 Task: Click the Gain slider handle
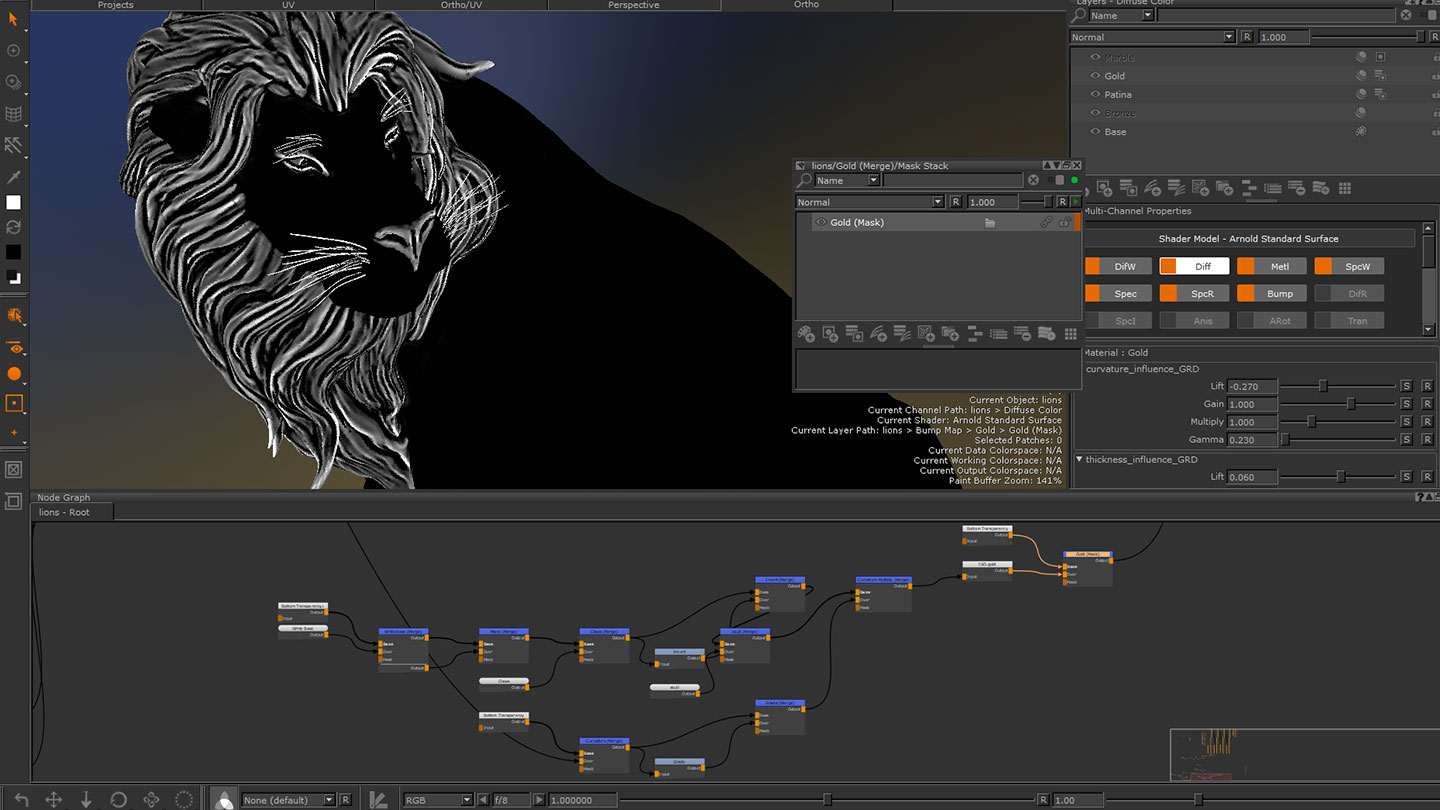click(1351, 404)
